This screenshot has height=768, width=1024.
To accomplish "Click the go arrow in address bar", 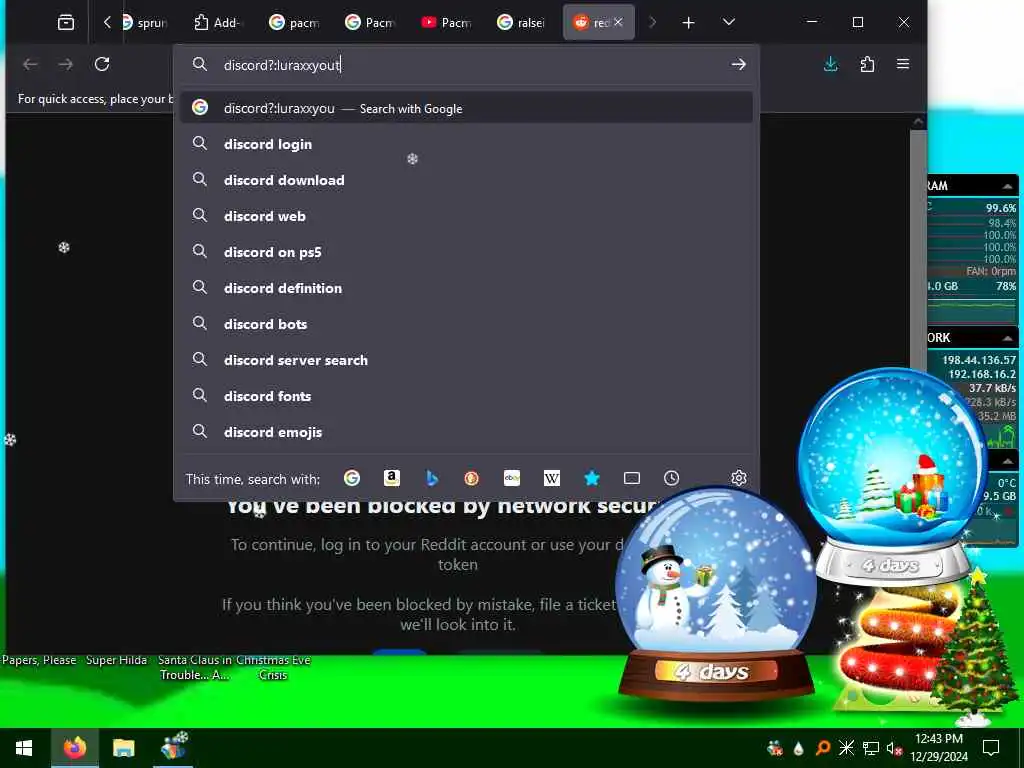I will 739,65.
